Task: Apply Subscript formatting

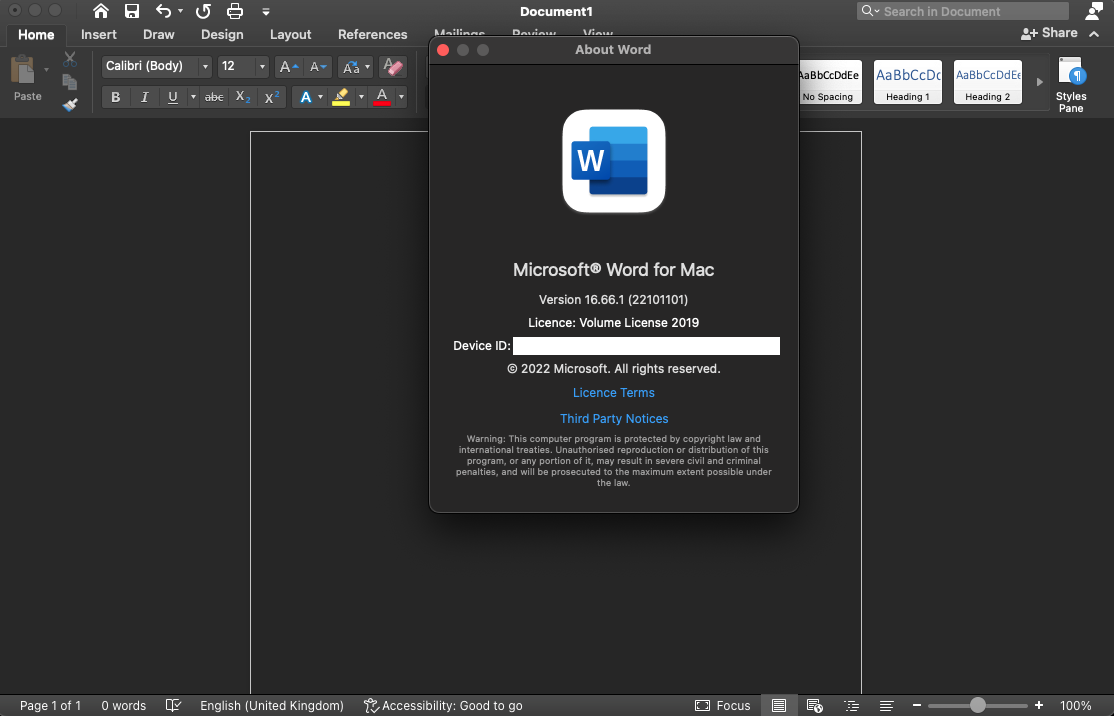Action: (x=243, y=97)
